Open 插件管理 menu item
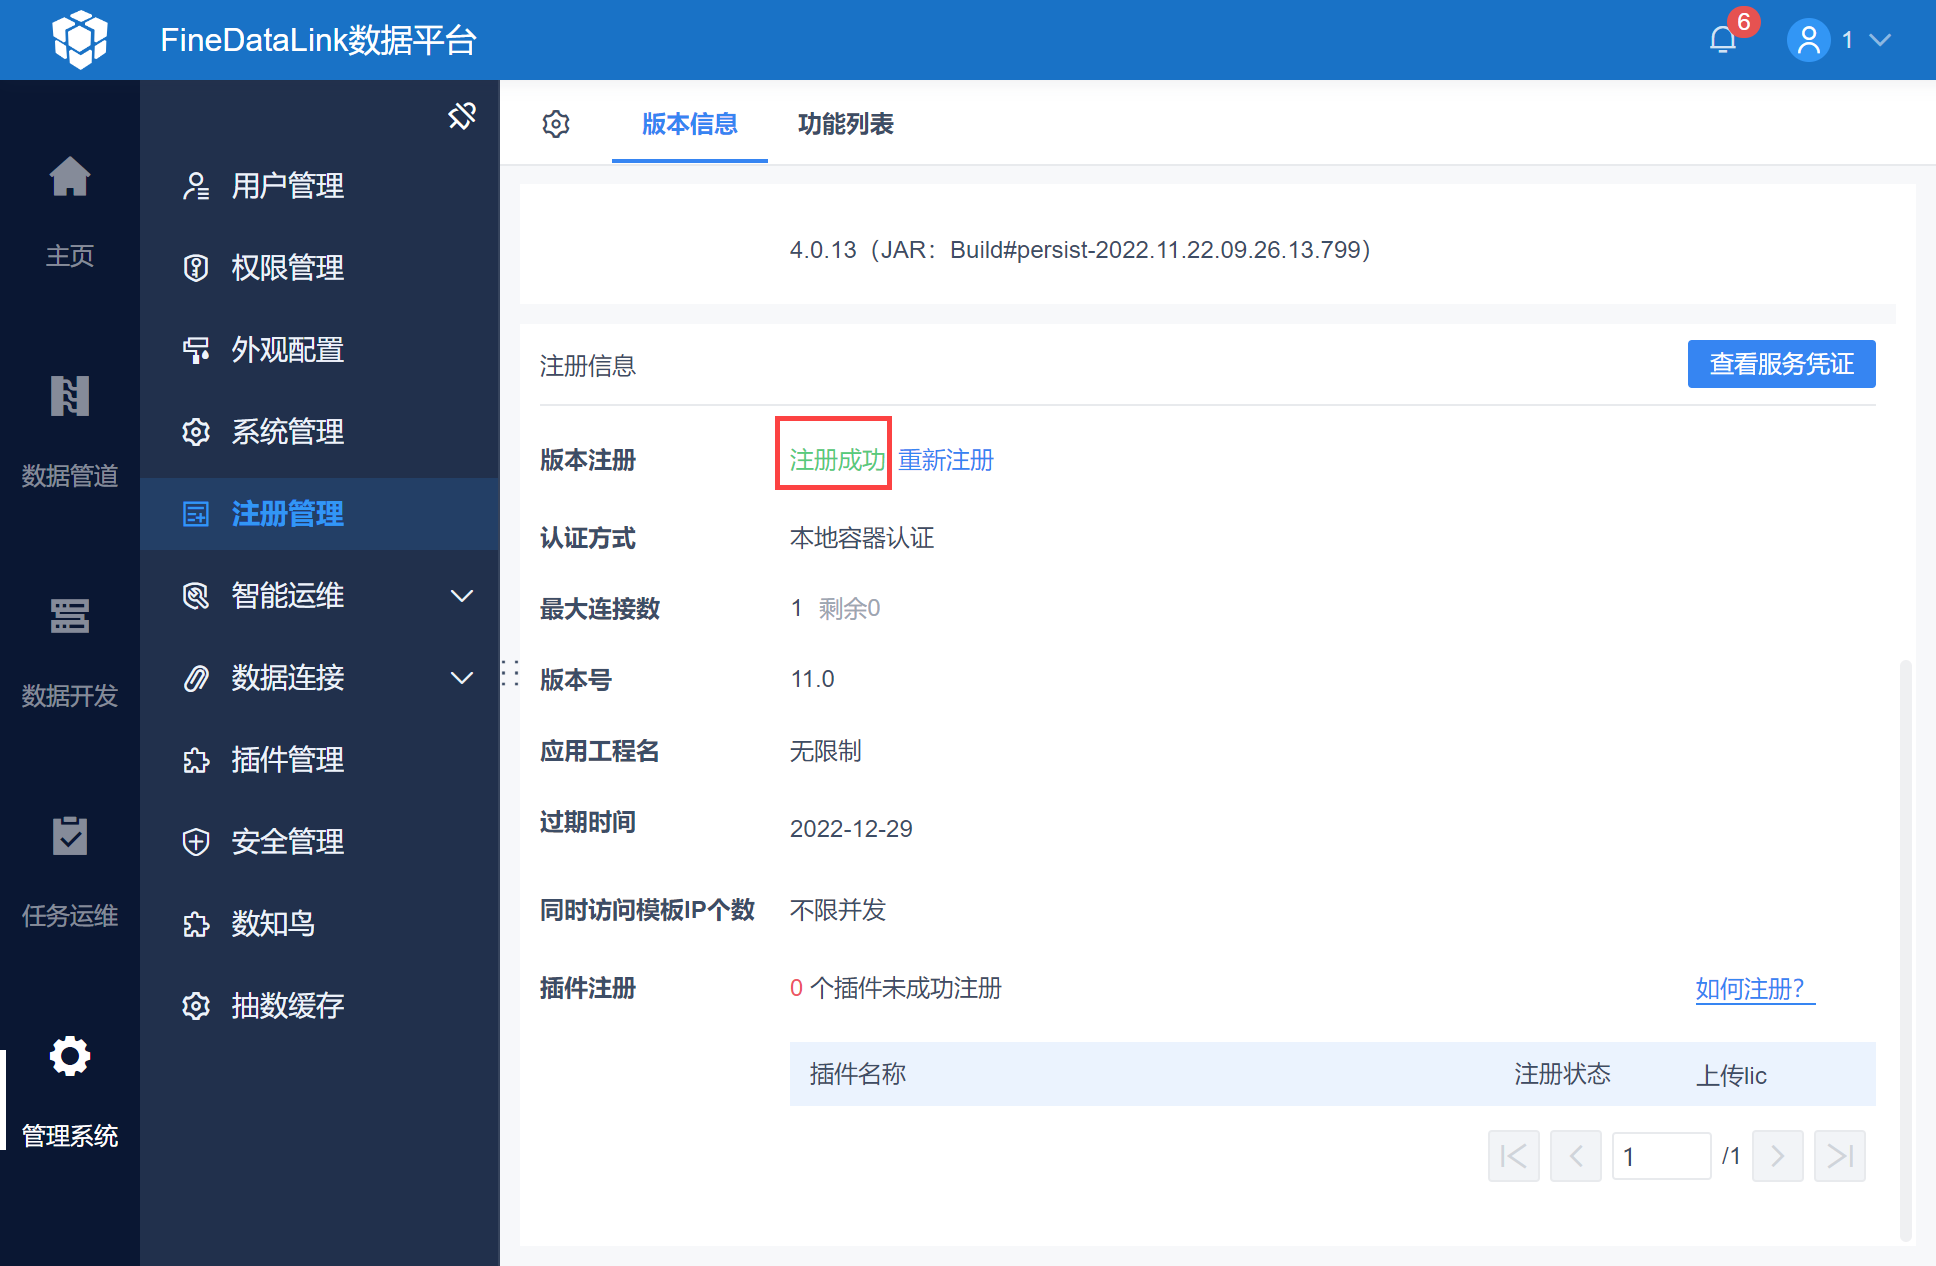This screenshot has width=1936, height=1266. 288,760
